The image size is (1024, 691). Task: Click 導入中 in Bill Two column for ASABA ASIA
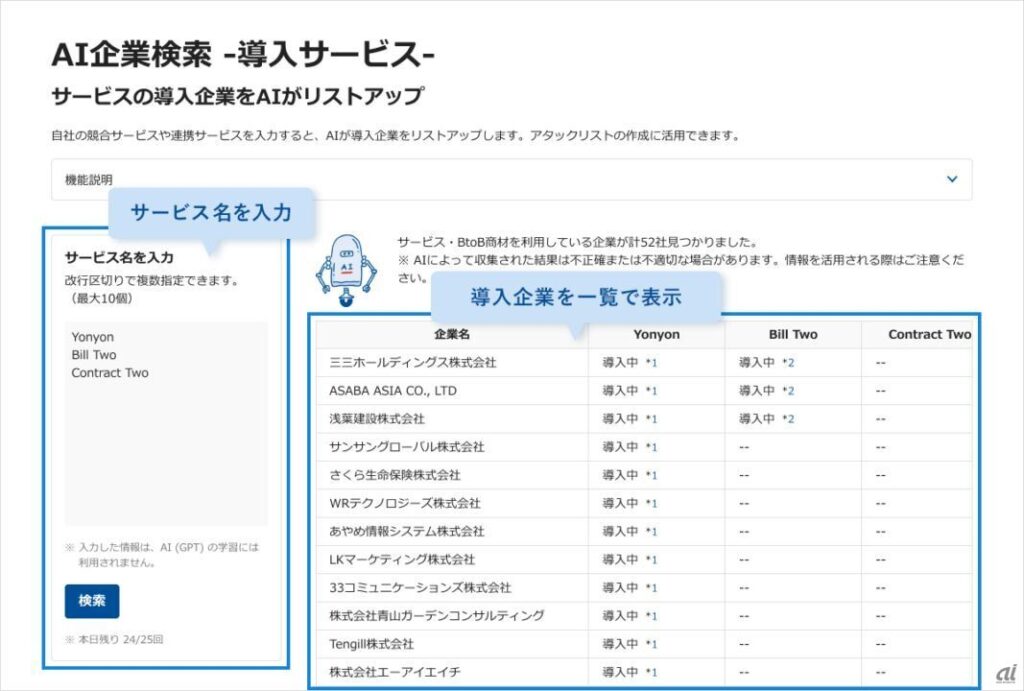click(x=757, y=391)
